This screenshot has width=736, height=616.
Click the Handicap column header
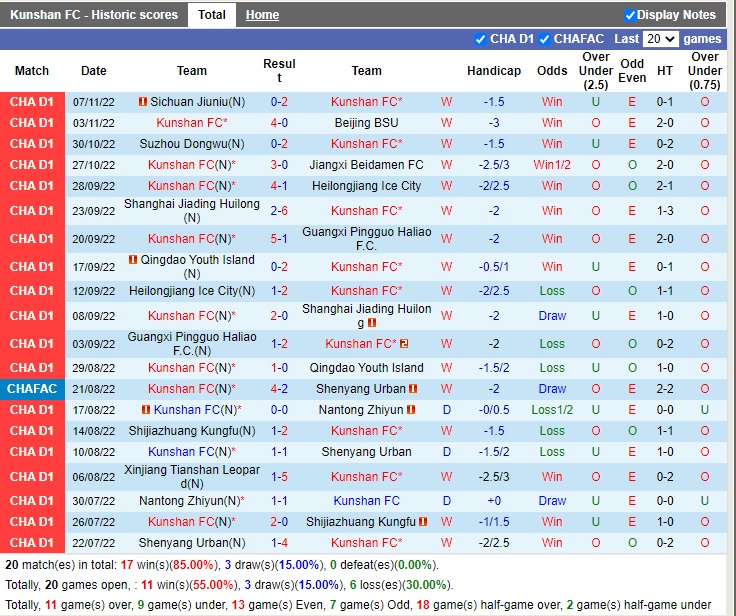494,71
